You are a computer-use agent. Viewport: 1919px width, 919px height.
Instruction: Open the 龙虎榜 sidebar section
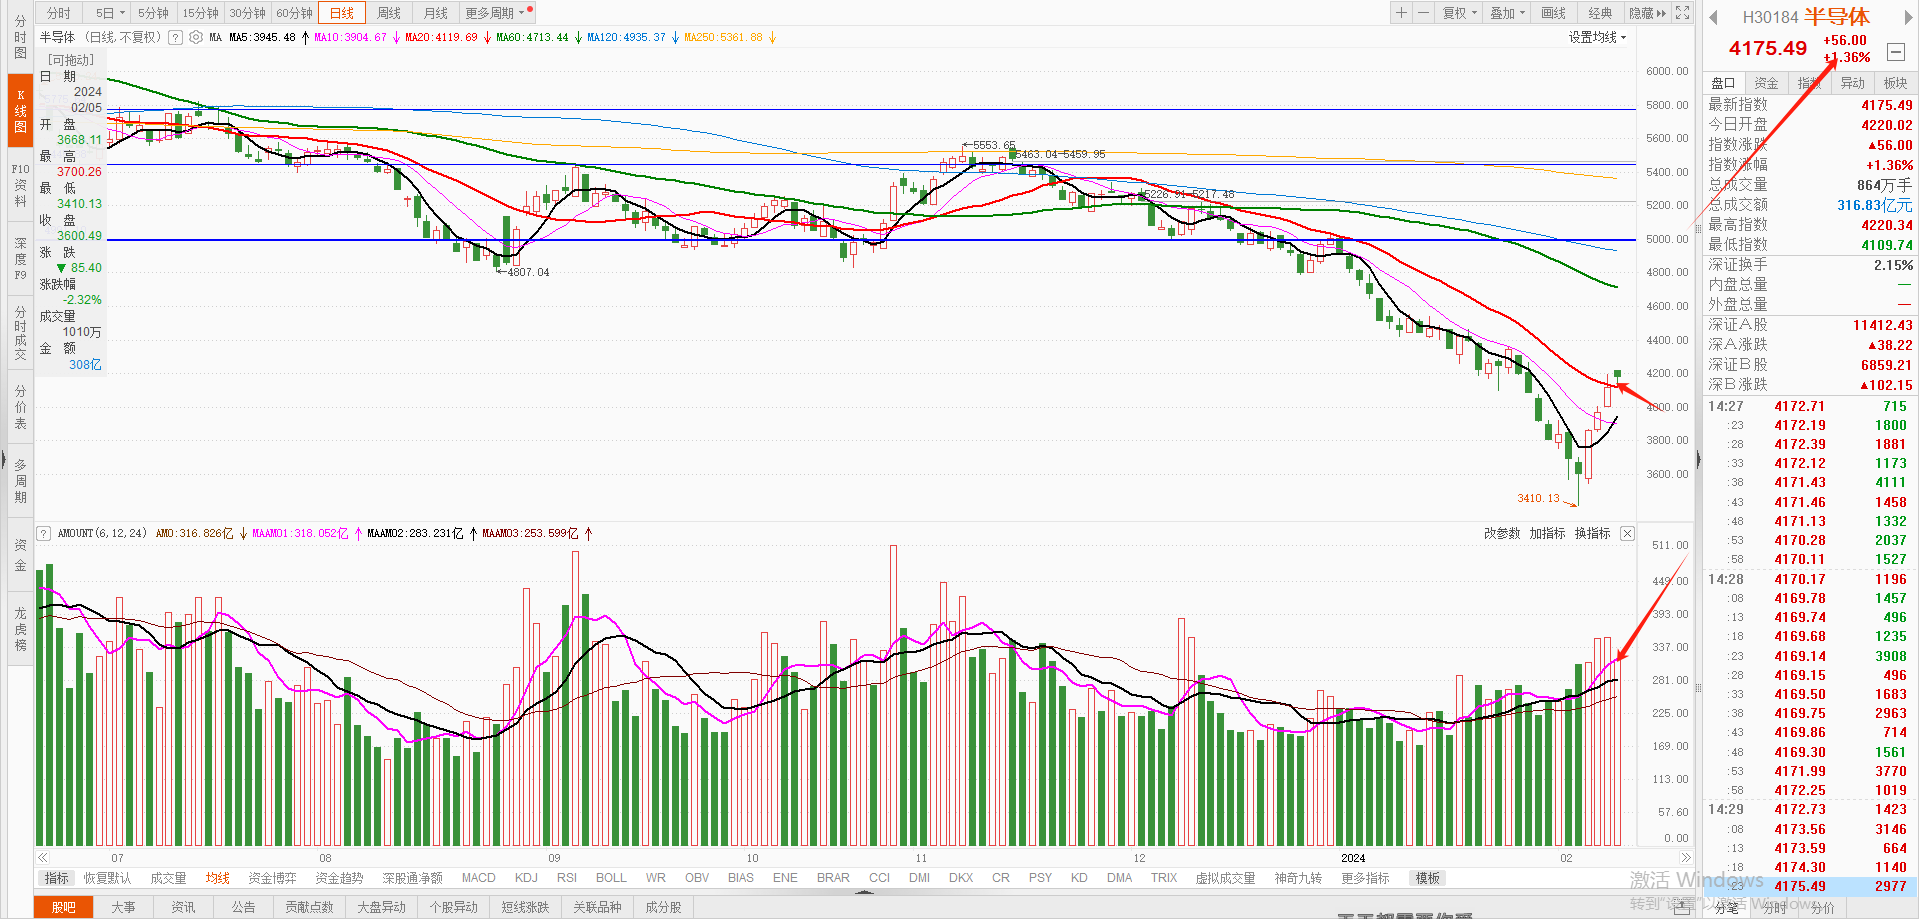pos(20,629)
